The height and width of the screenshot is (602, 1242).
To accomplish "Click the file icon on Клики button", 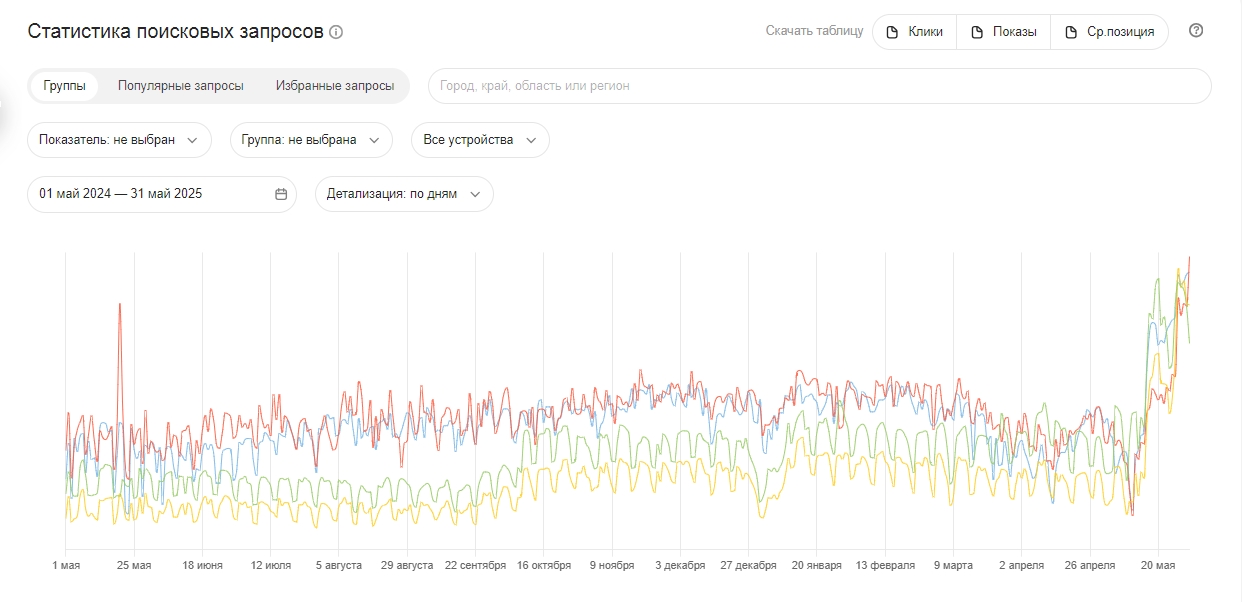I will tap(893, 32).
